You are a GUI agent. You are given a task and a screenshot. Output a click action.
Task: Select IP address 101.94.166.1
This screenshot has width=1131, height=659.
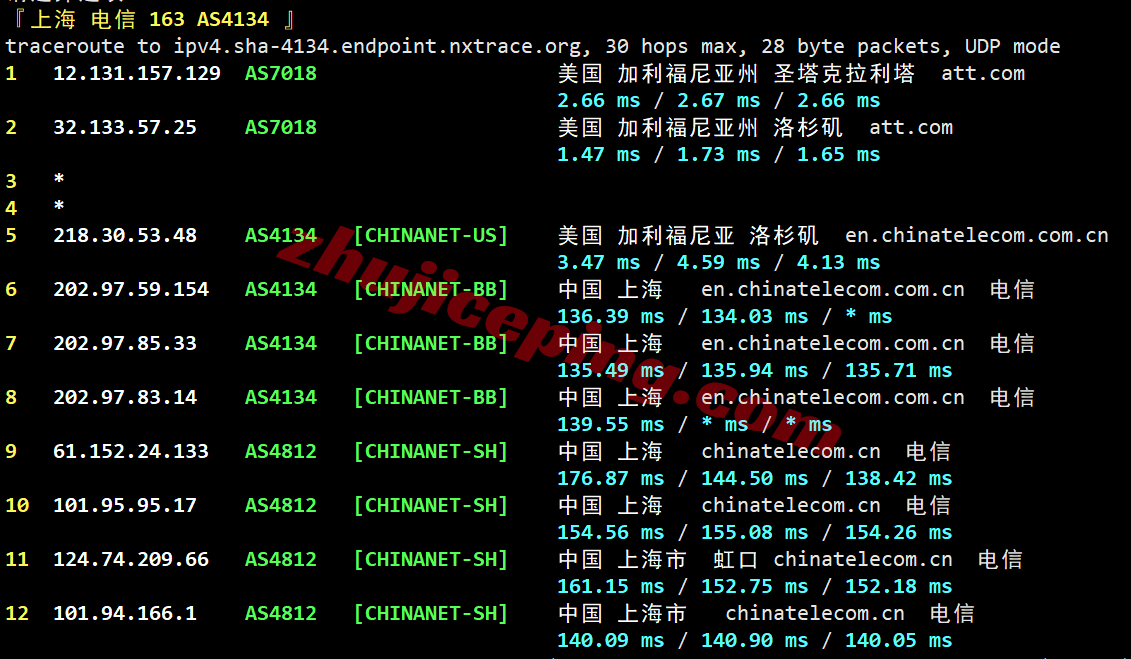[125, 614]
